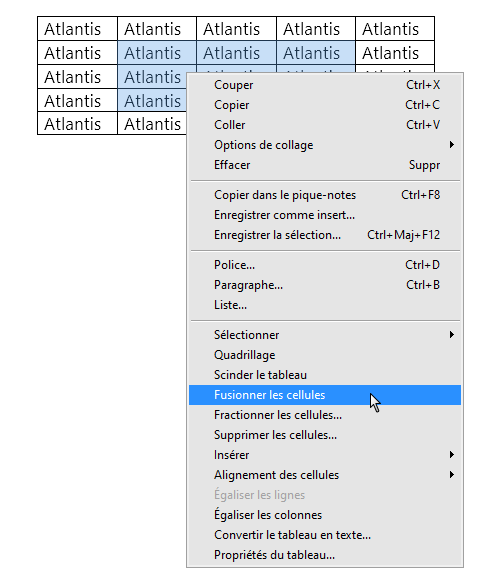The width and height of the screenshot is (496, 579).
Task: Open the Police font dialog
Action: point(325,265)
